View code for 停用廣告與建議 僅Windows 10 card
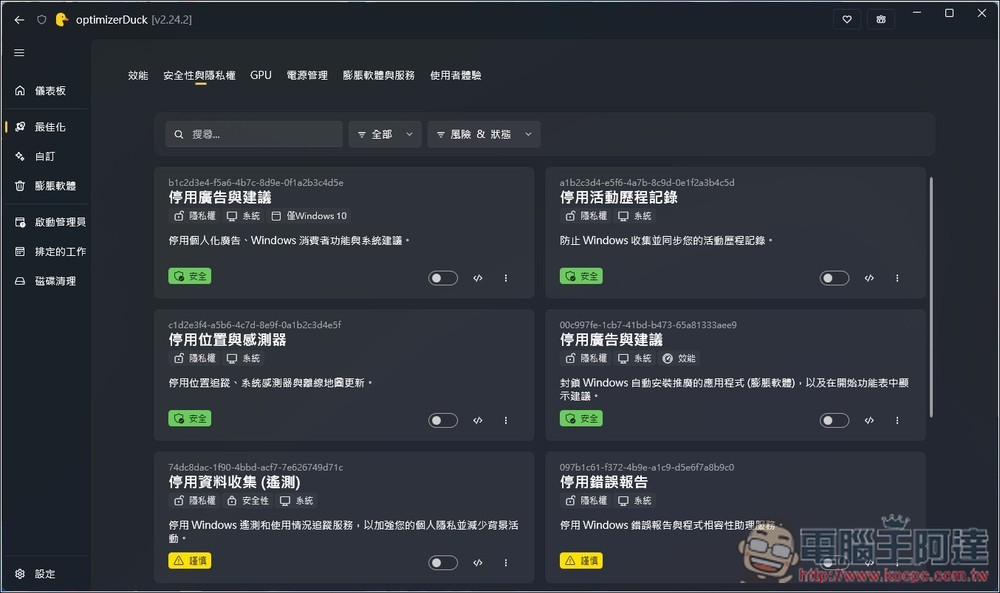 pos(478,278)
